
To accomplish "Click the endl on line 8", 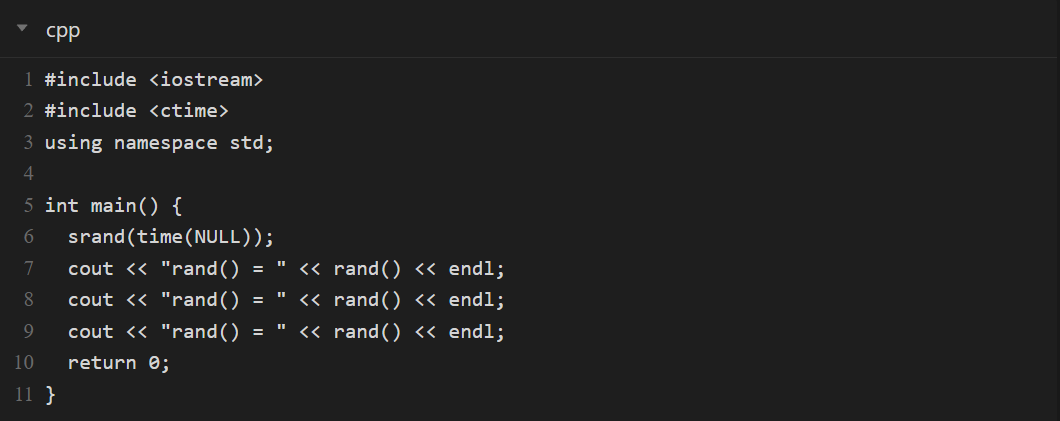I will click(476, 300).
